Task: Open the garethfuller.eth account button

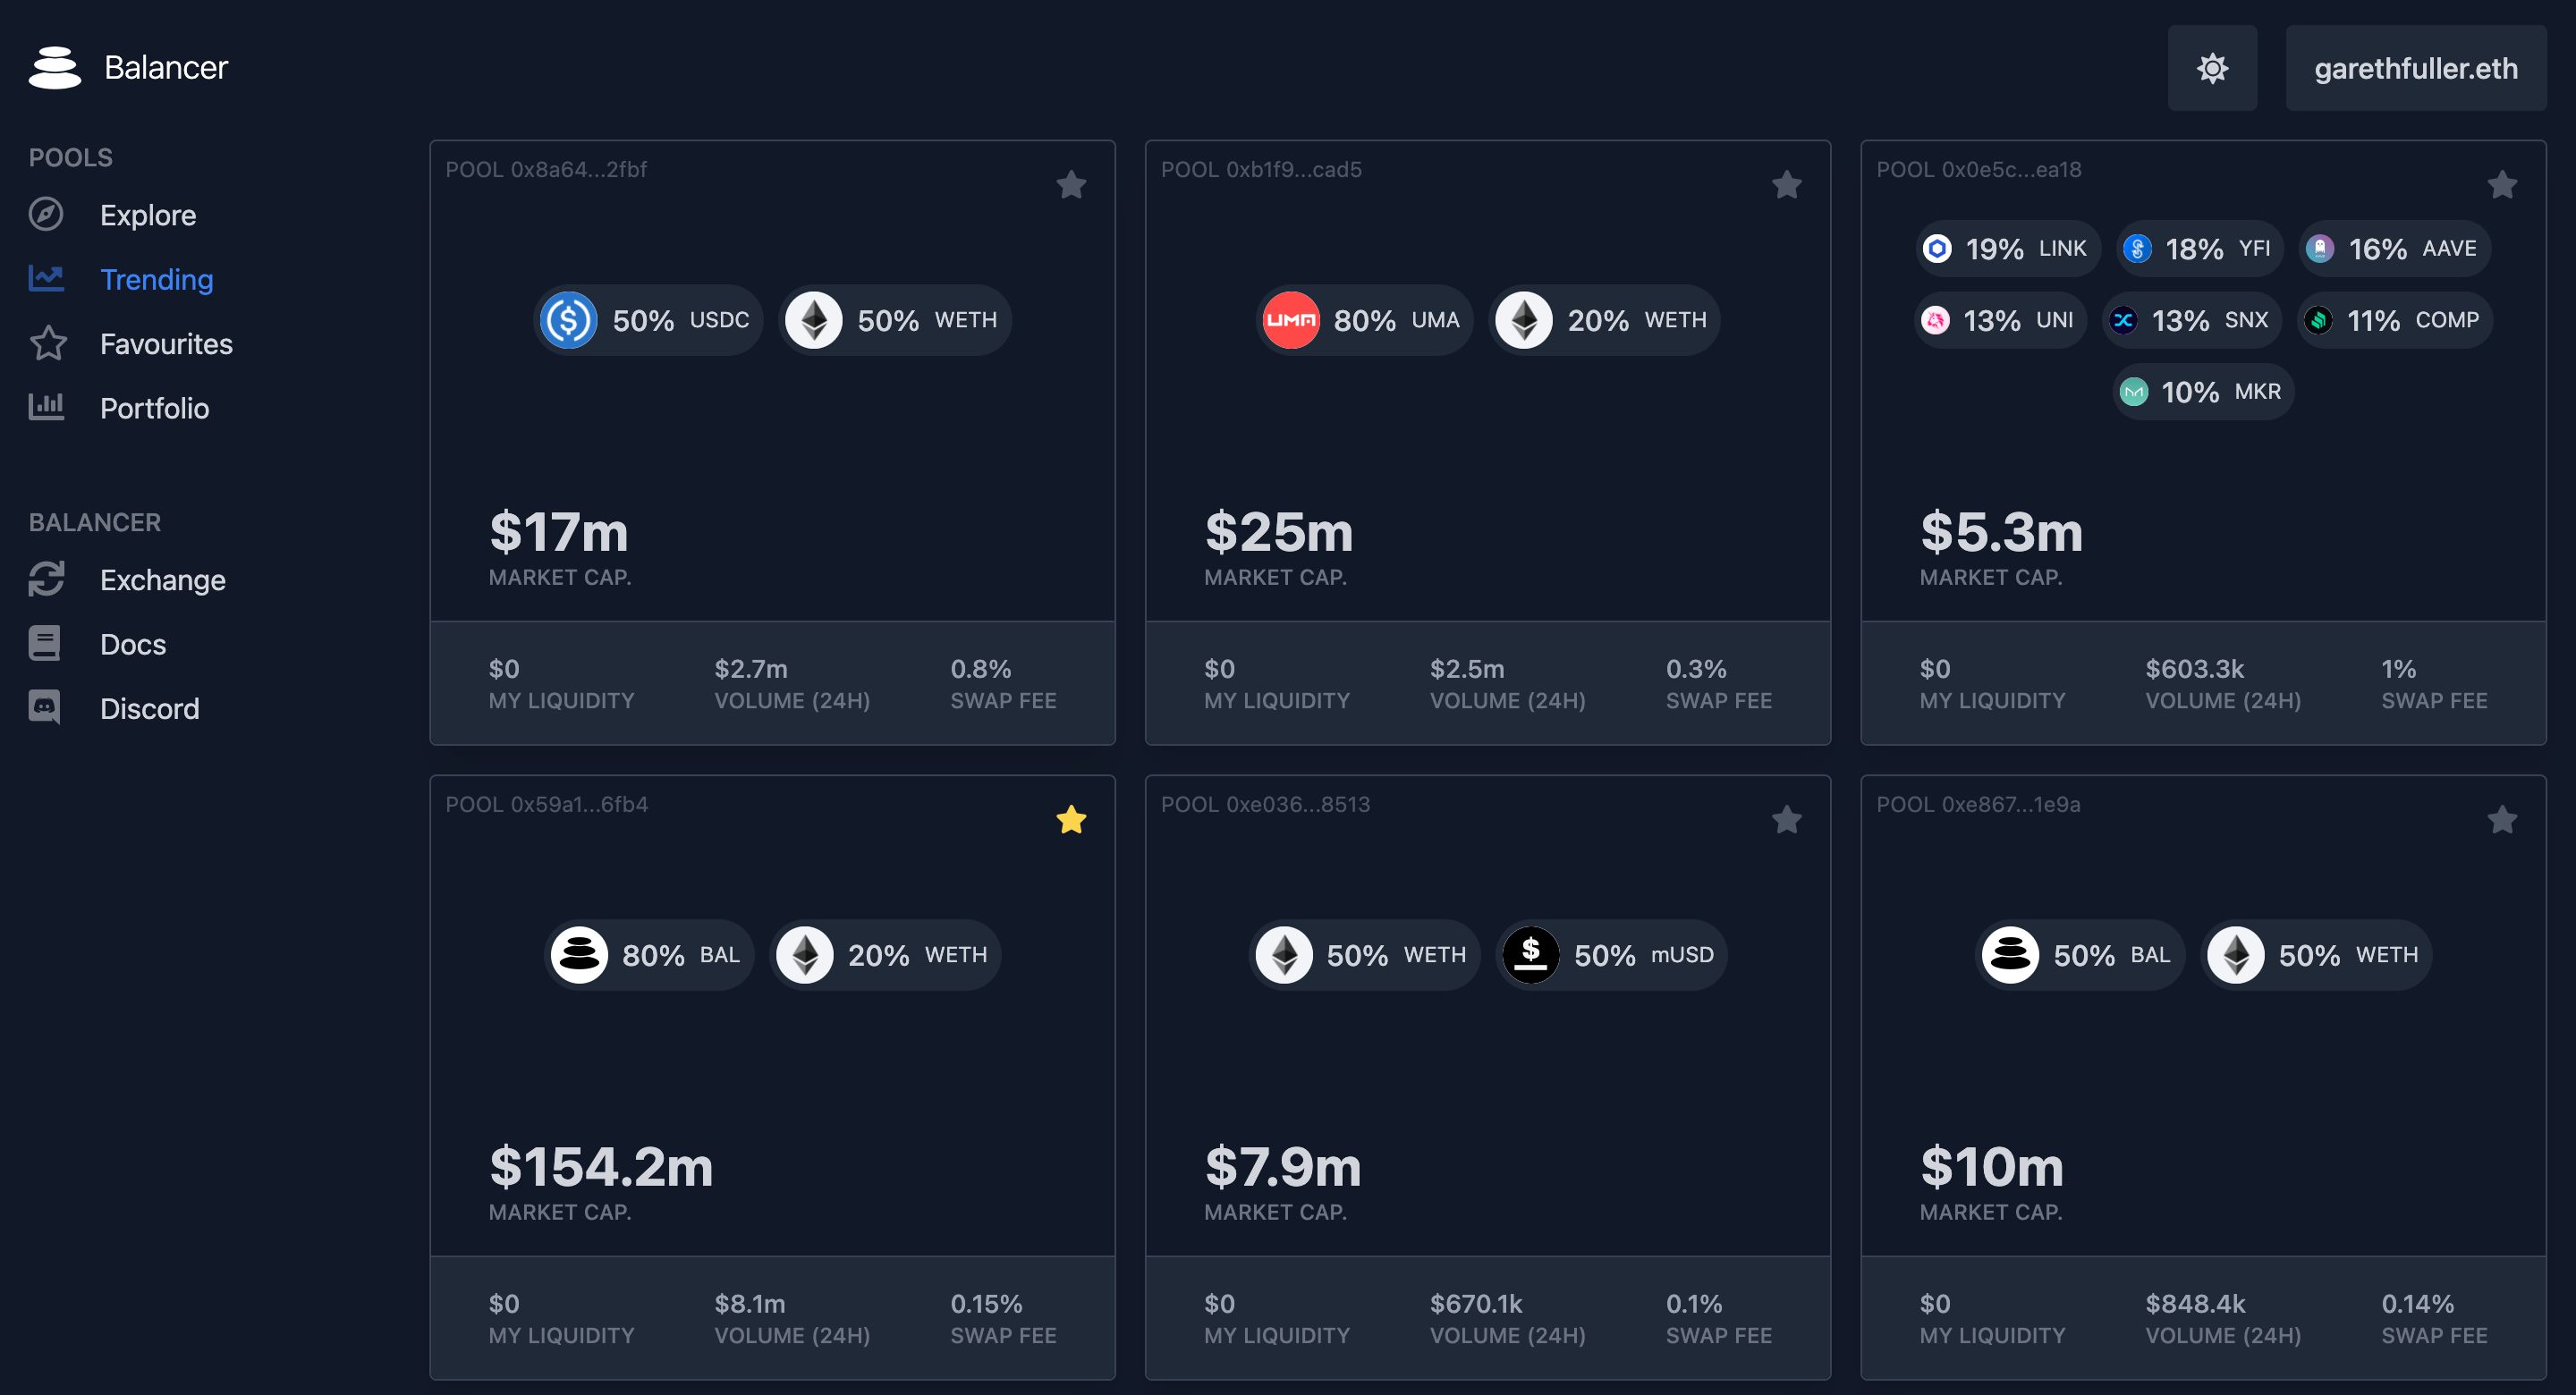Action: point(2415,68)
